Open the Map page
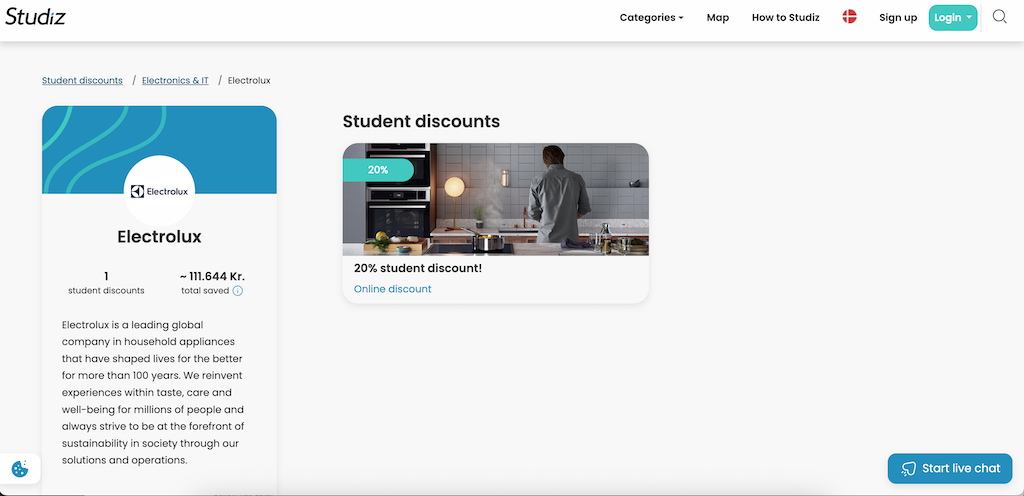 click(x=718, y=18)
